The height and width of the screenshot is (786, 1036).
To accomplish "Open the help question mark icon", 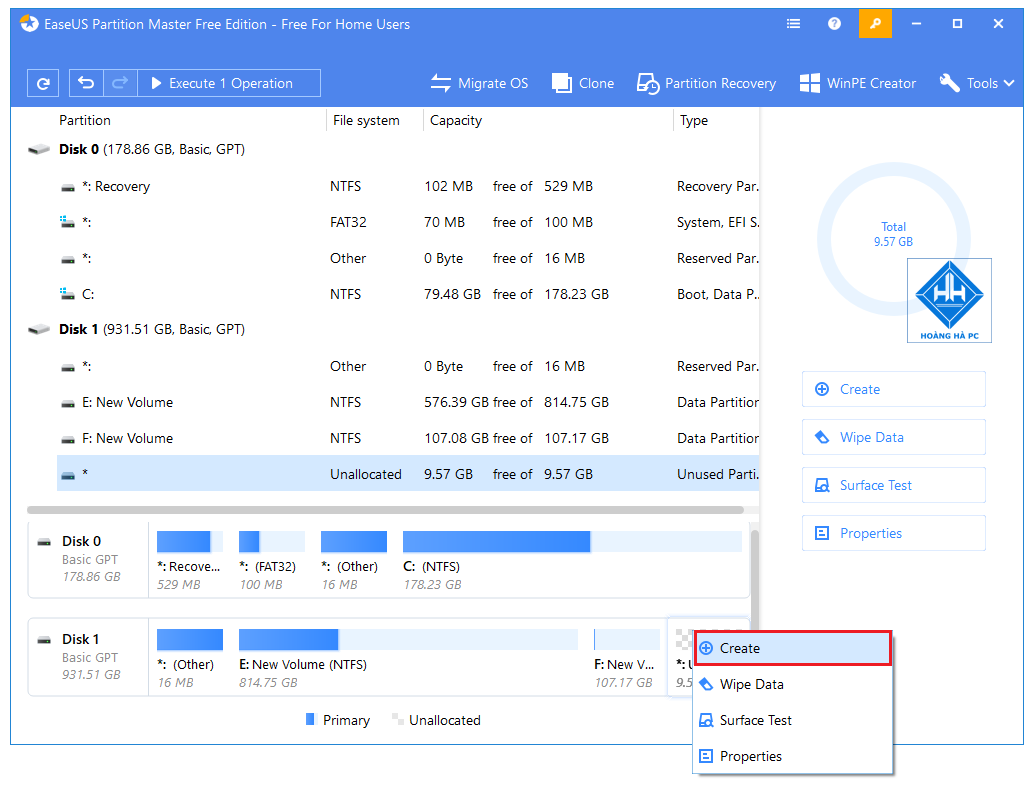I will (834, 23).
